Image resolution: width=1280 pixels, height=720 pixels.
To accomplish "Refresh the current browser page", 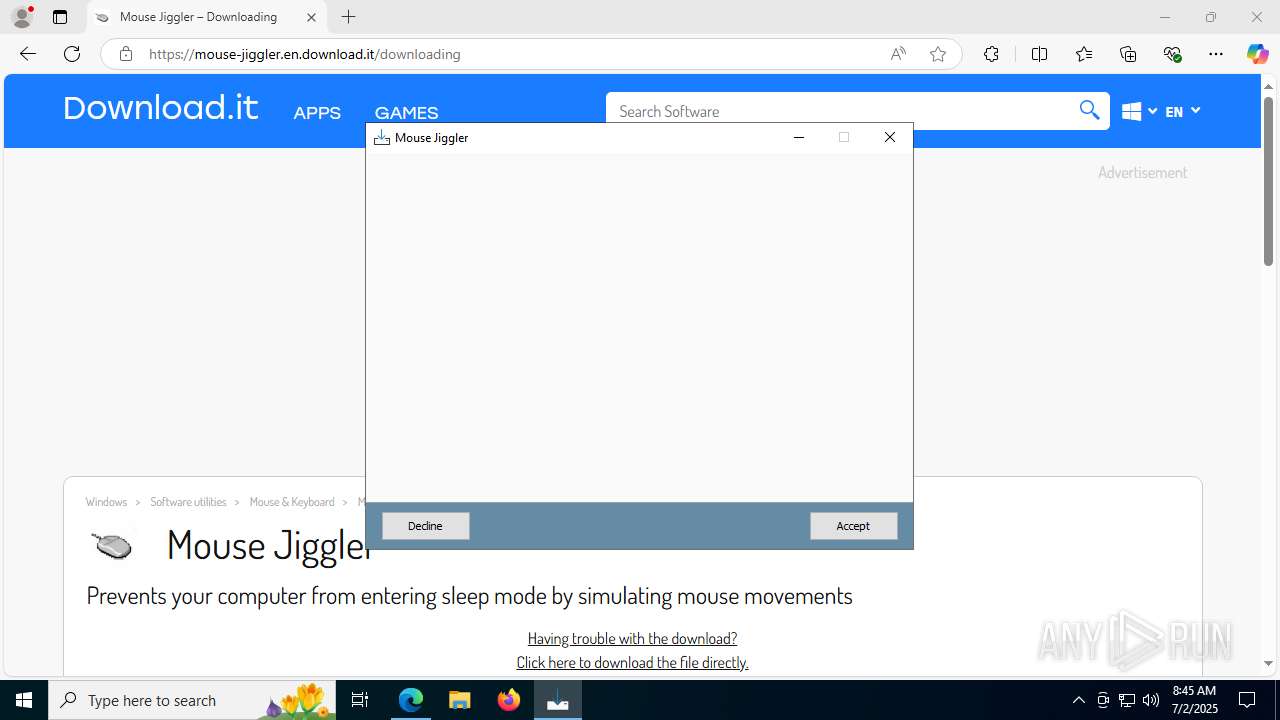I will pos(72,54).
